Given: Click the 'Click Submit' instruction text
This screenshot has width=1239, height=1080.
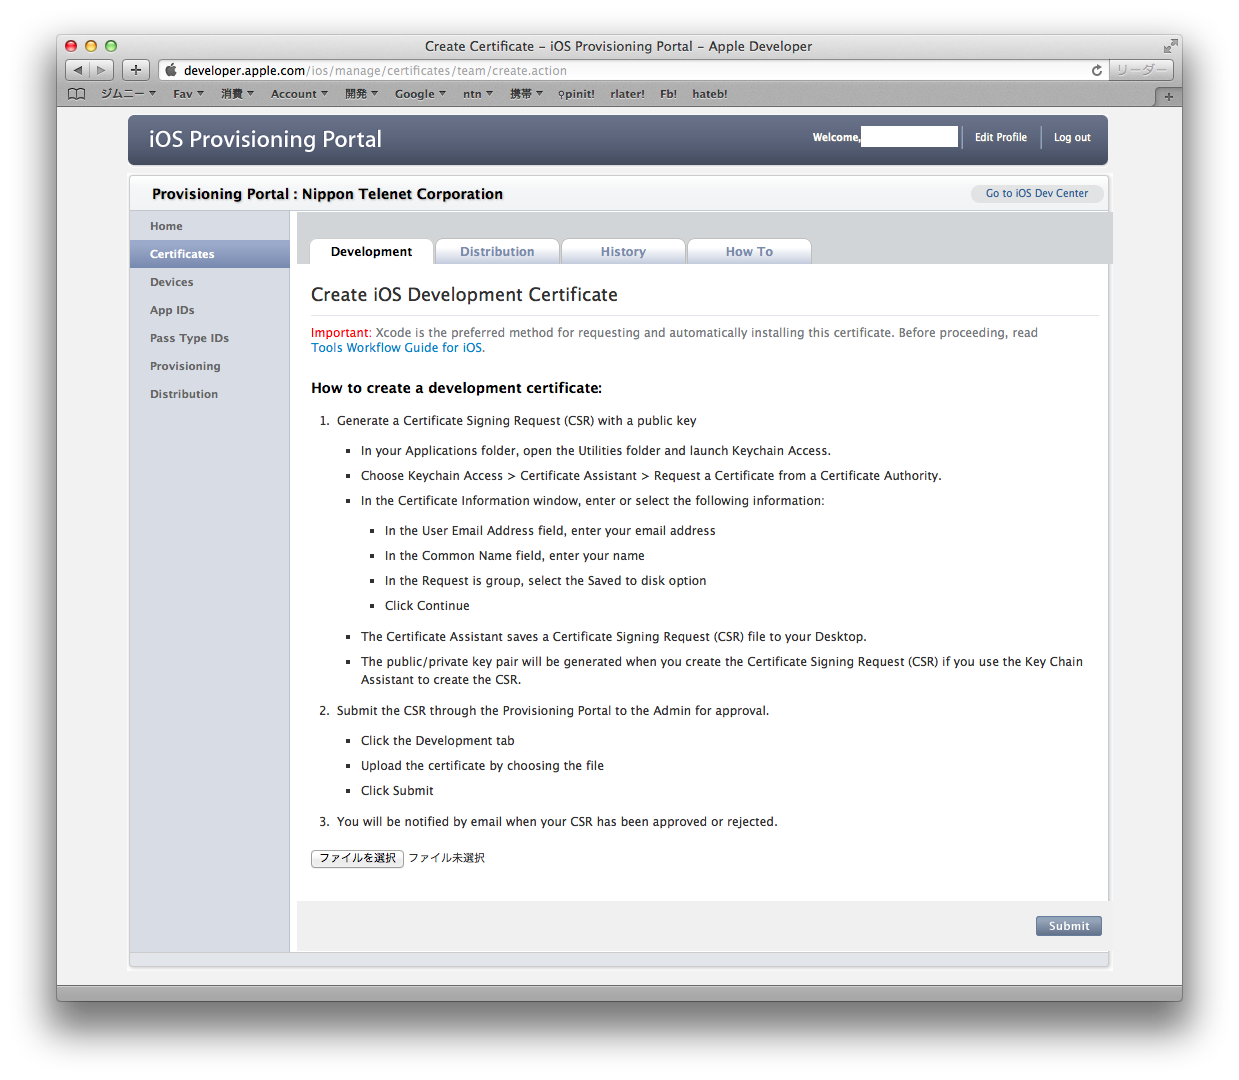Looking at the screenshot, I should coord(397,791).
